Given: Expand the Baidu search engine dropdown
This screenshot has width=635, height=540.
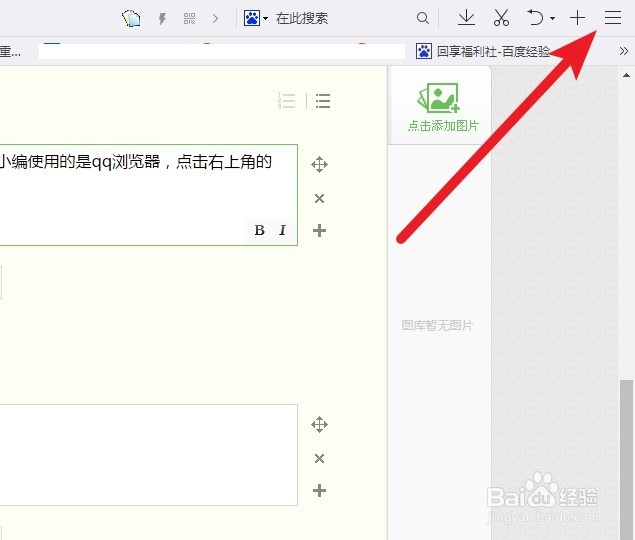Looking at the screenshot, I should tap(265, 18).
